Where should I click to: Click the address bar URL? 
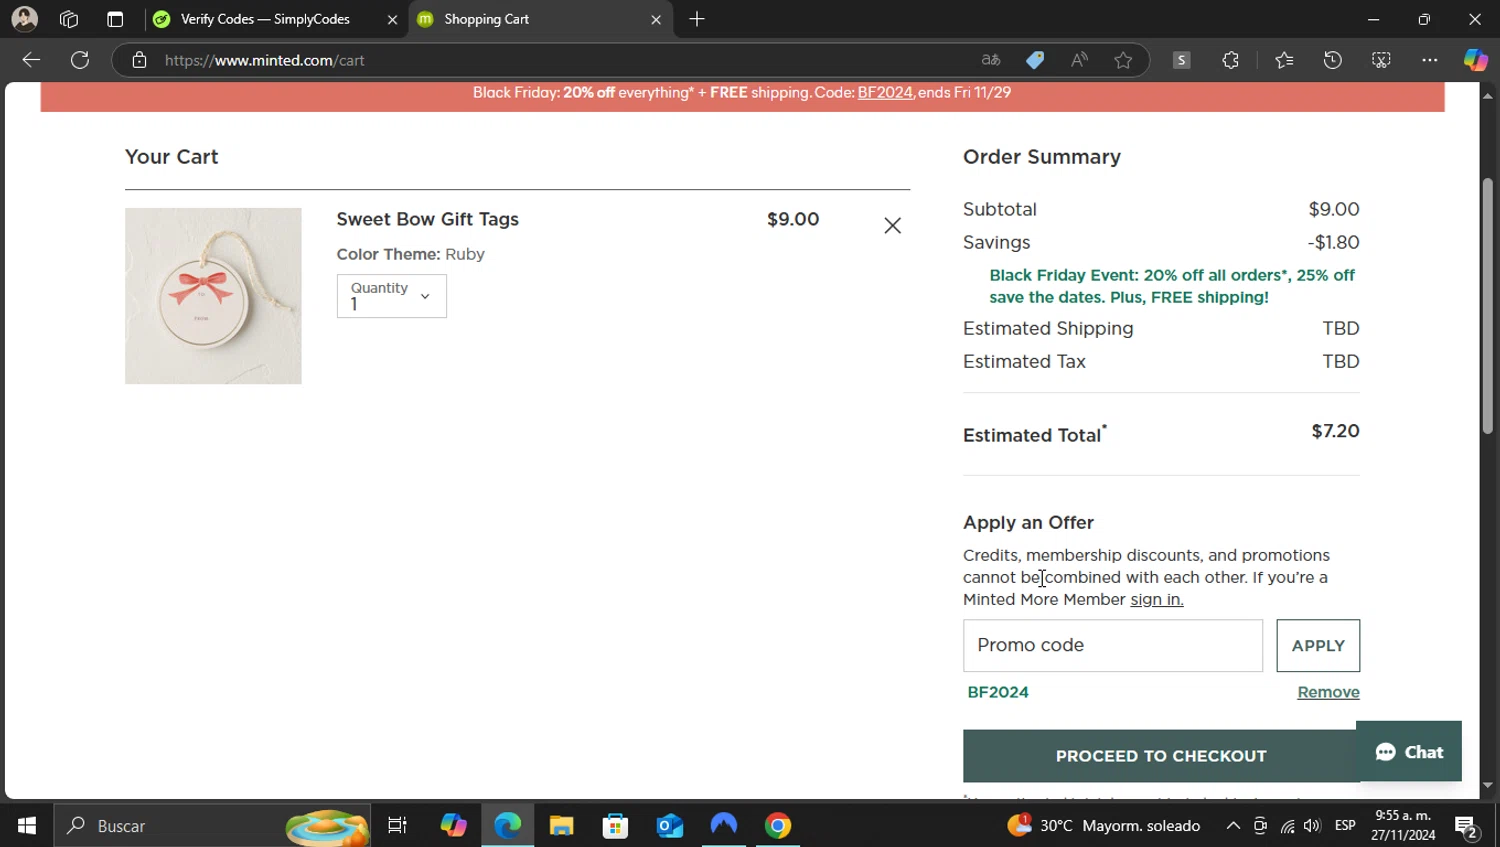coord(265,60)
